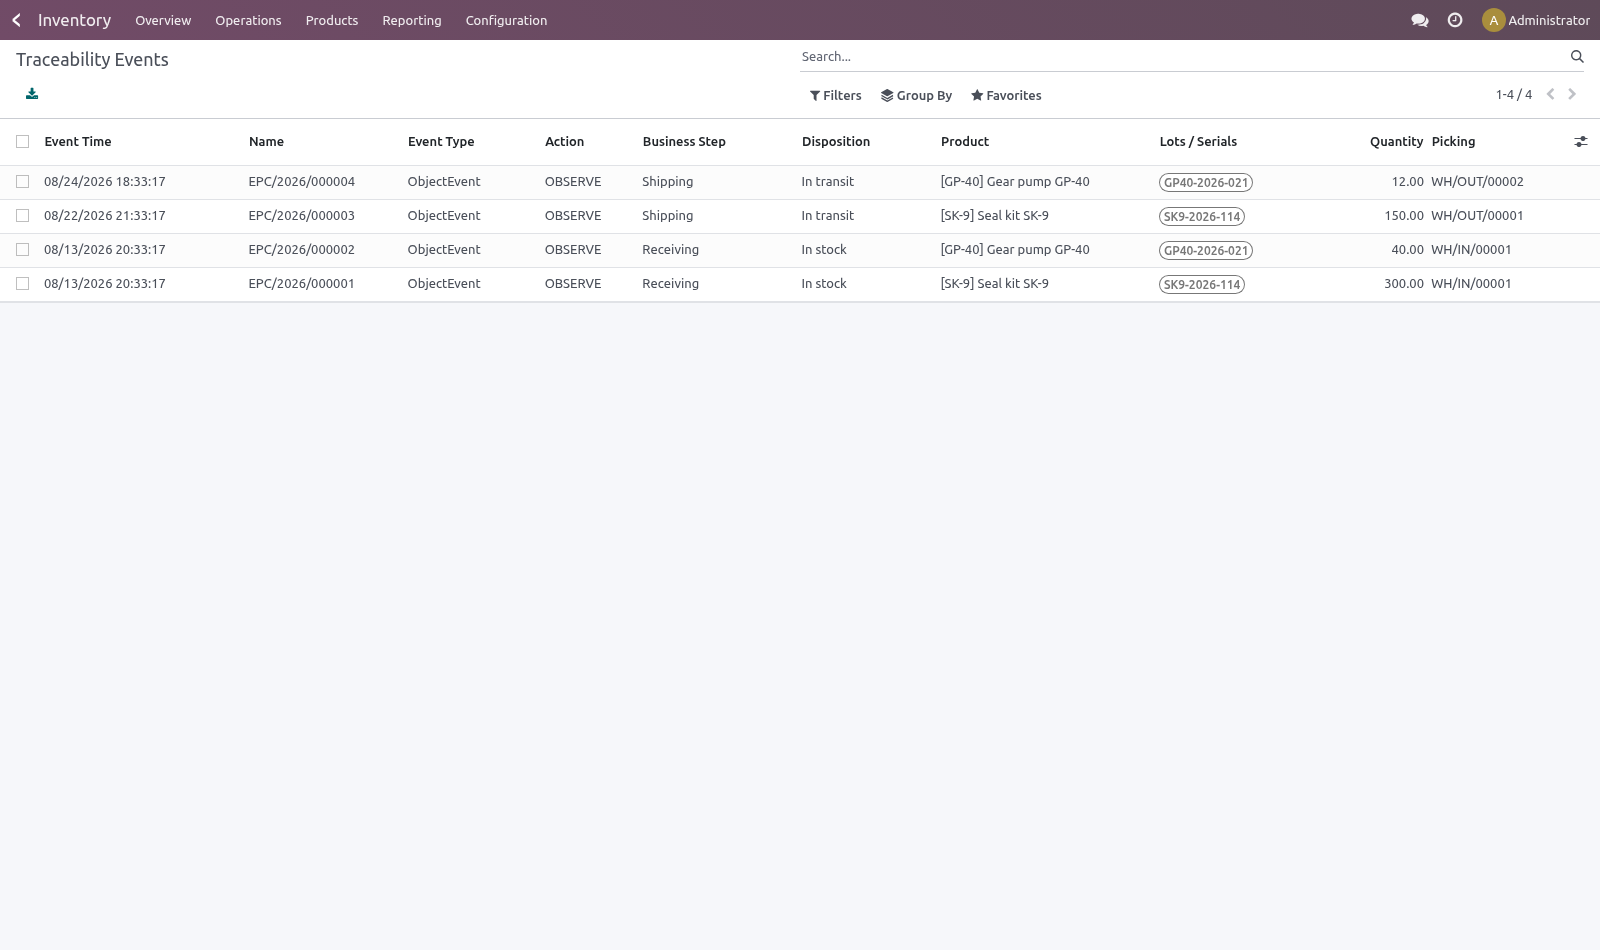Open the Administrator avatar menu
Image resolution: width=1600 pixels, height=950 pixels.
pos(1536,20)
